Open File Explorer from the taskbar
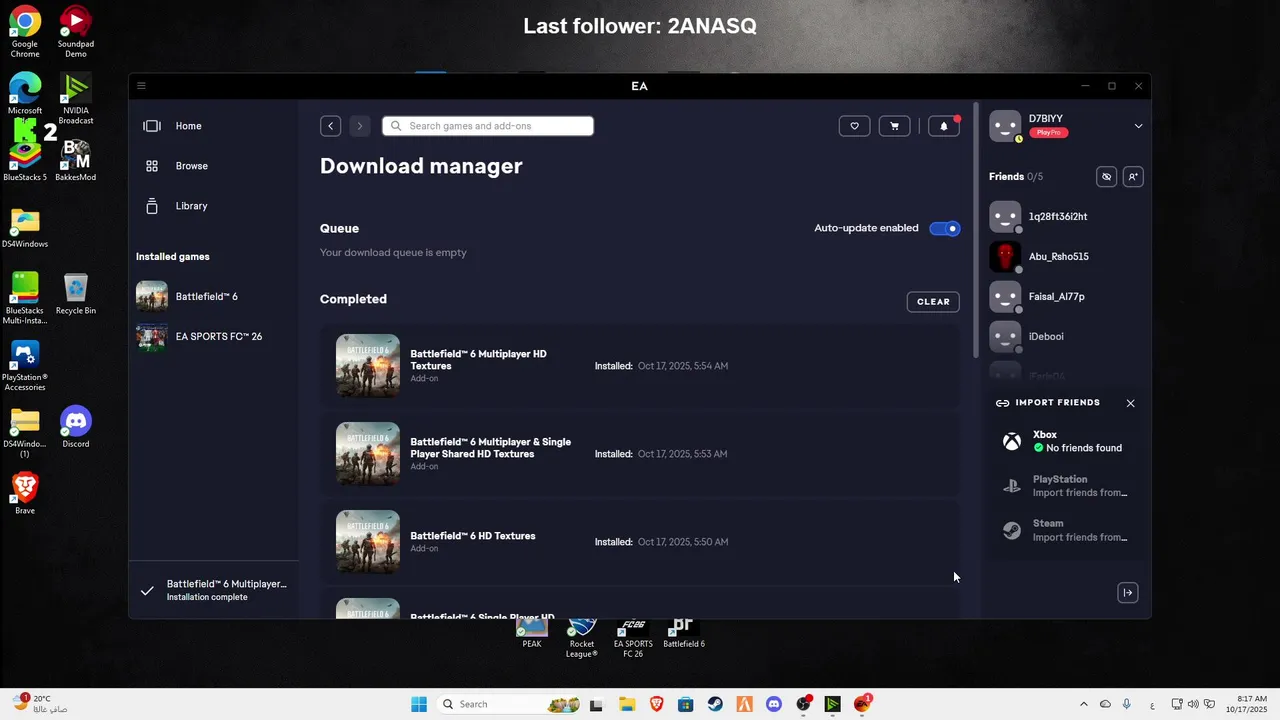 [626, 704]
